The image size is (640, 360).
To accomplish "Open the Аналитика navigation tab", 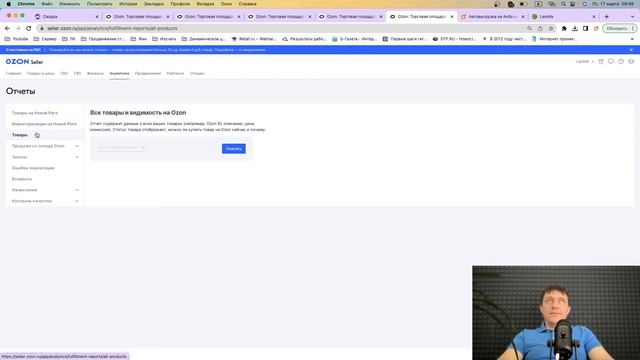I will pos(119,73).
